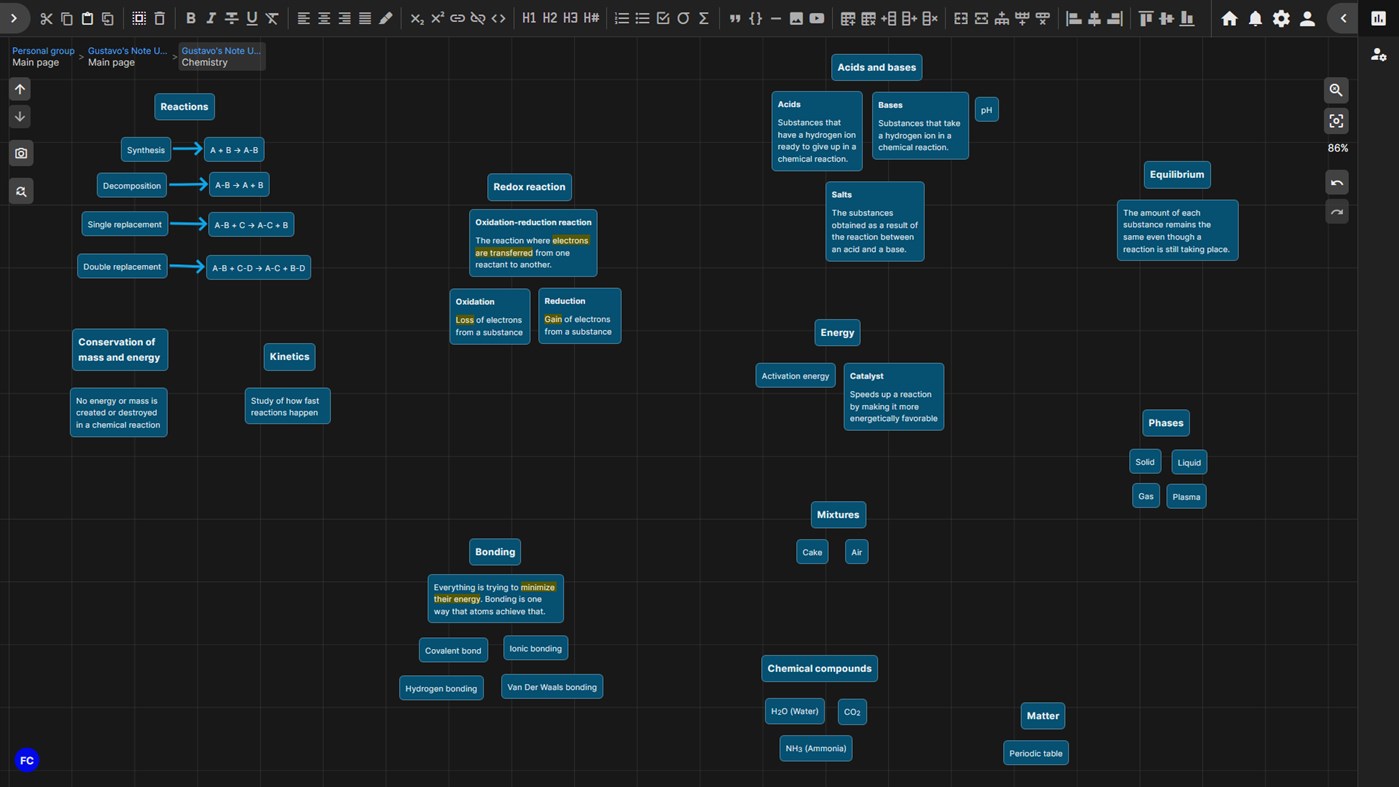Insert an image using the image icon

click(796, 18)
